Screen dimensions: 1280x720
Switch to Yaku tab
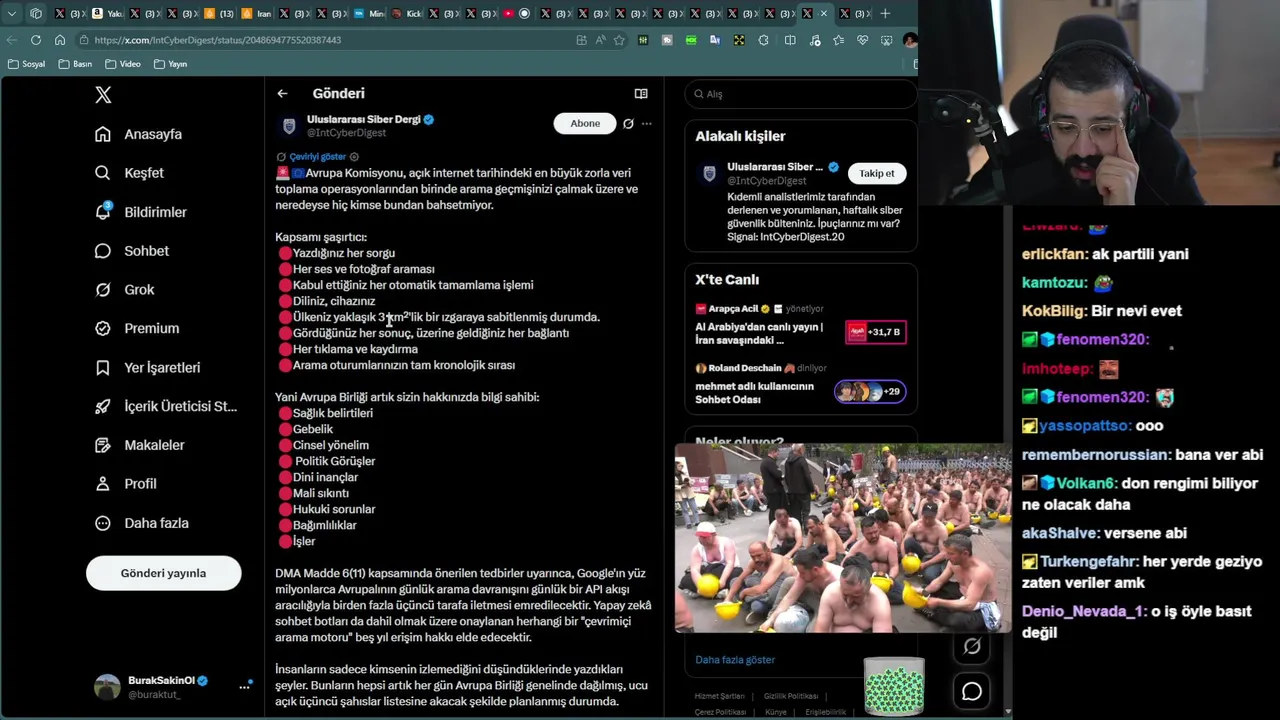(x=108, y=14)
